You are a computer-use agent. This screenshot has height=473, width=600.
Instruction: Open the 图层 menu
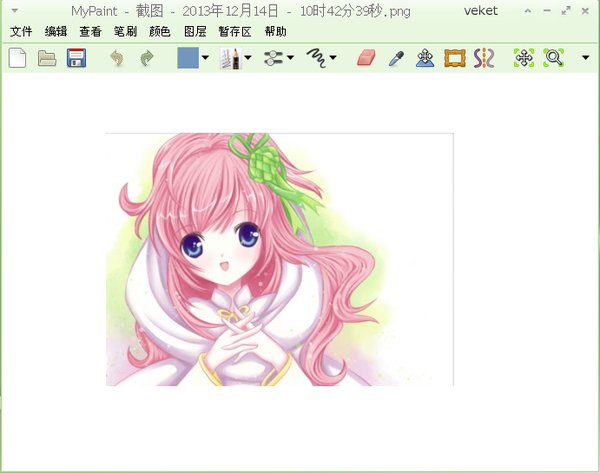coord(195,31)
